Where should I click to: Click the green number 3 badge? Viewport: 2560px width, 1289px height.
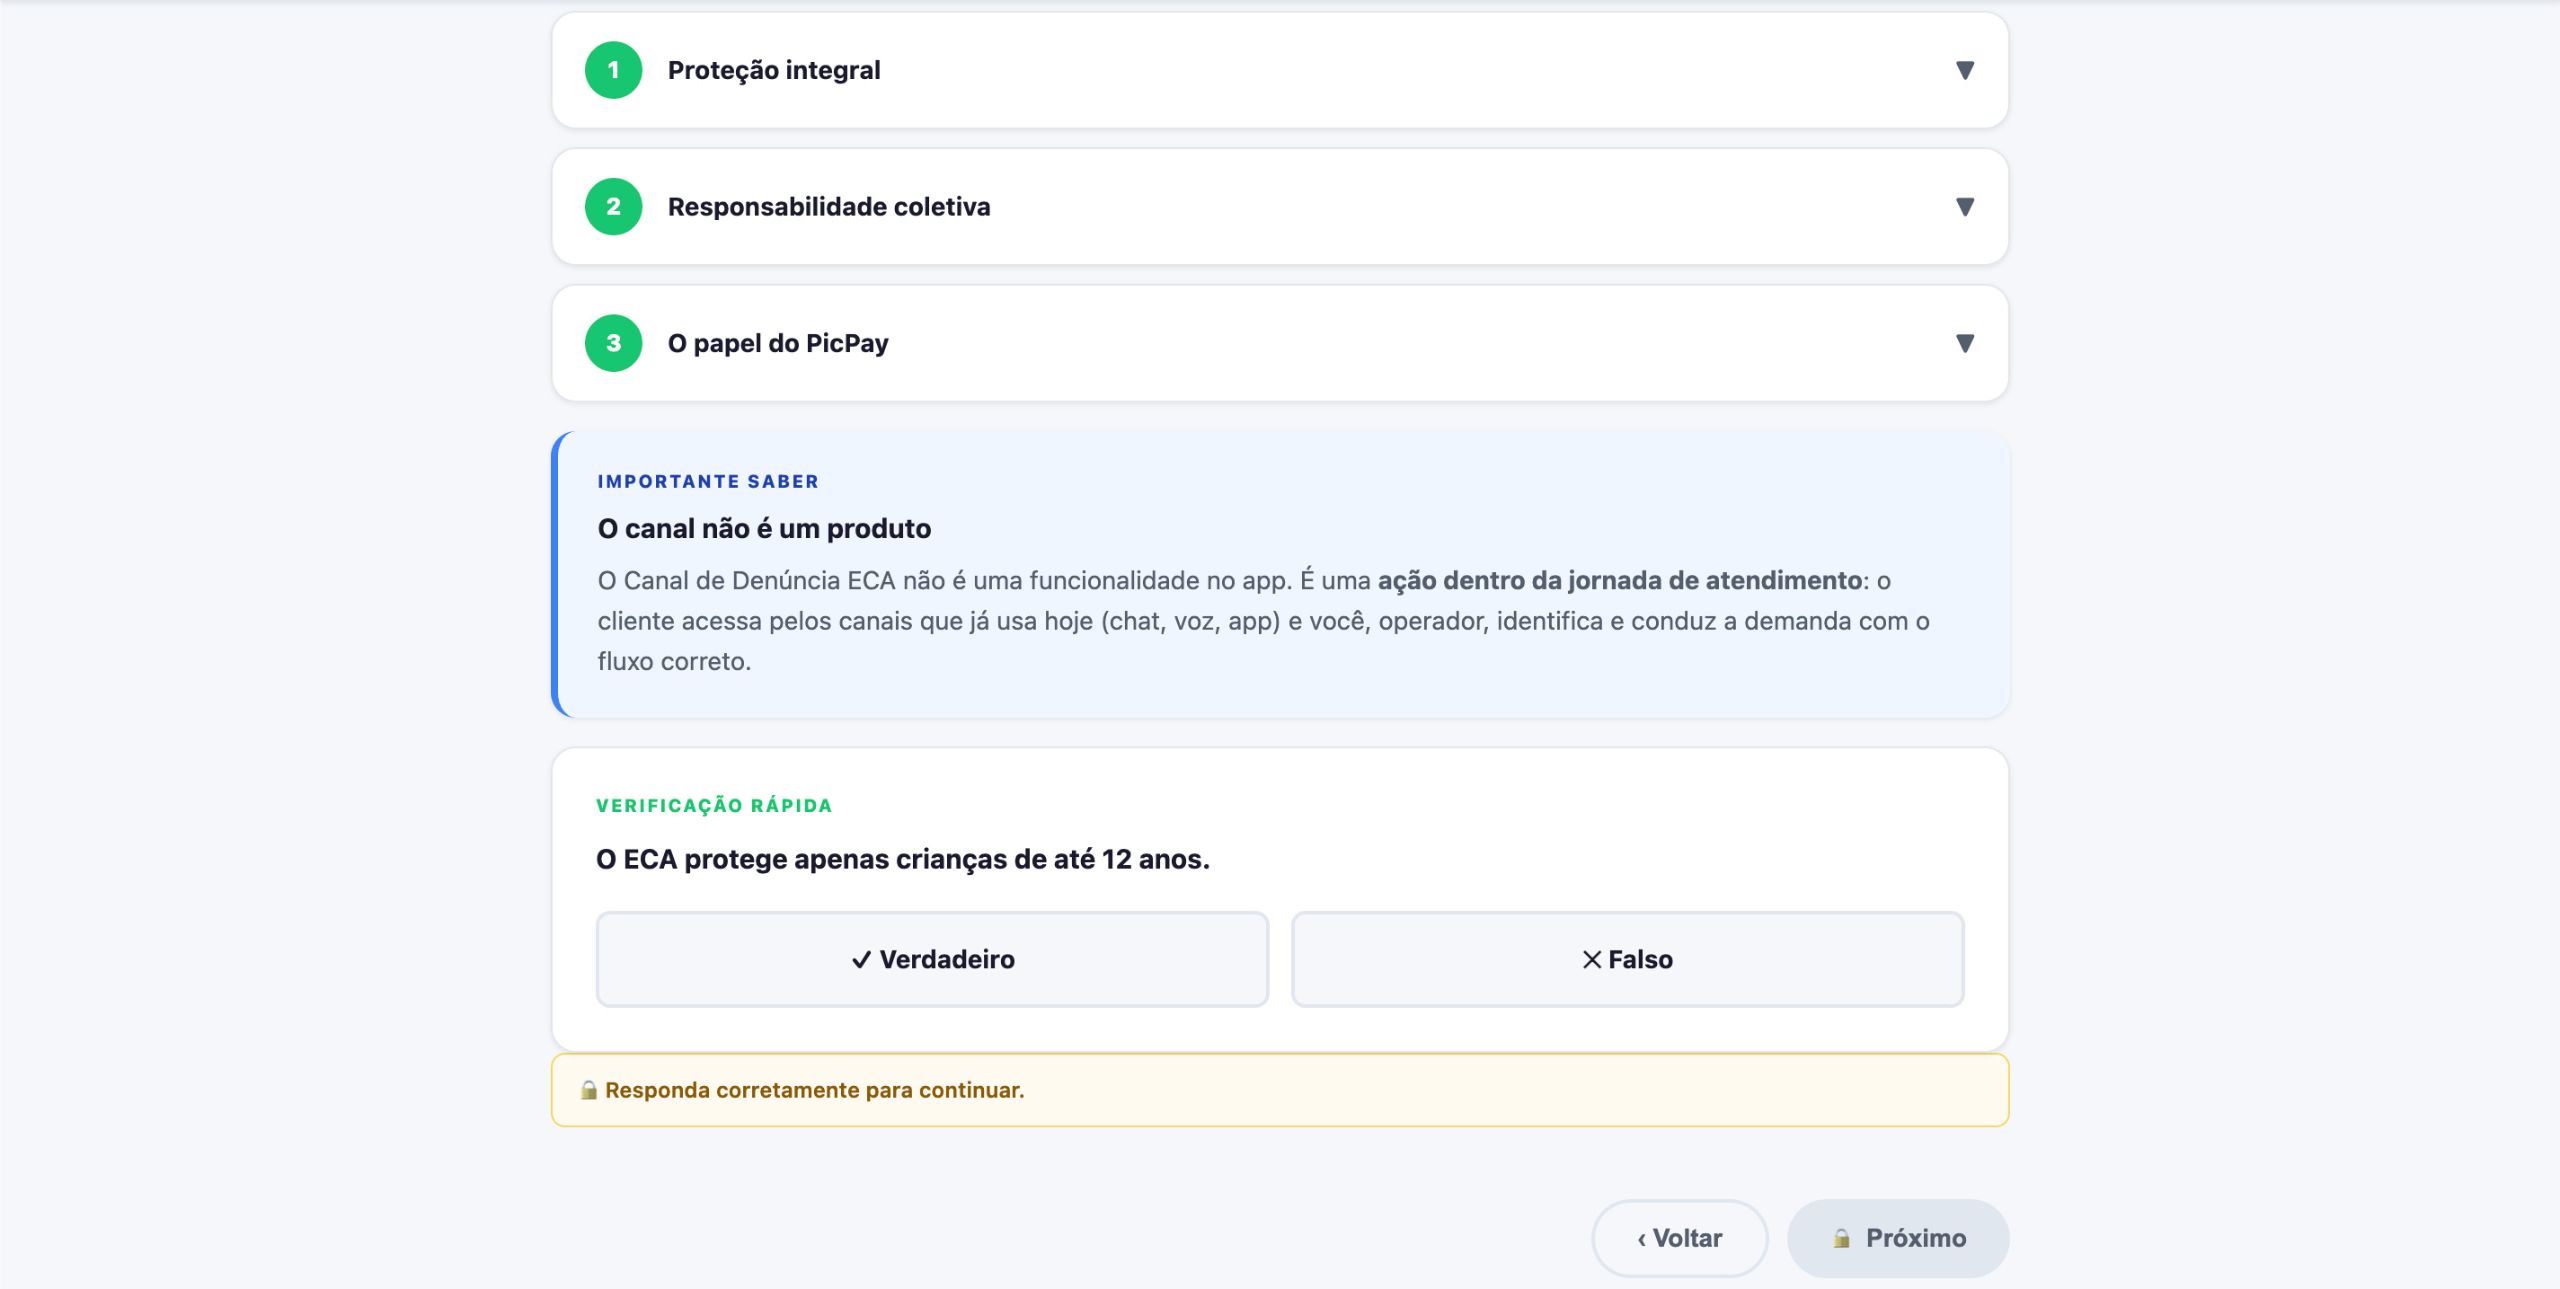(x=613, y=343)
